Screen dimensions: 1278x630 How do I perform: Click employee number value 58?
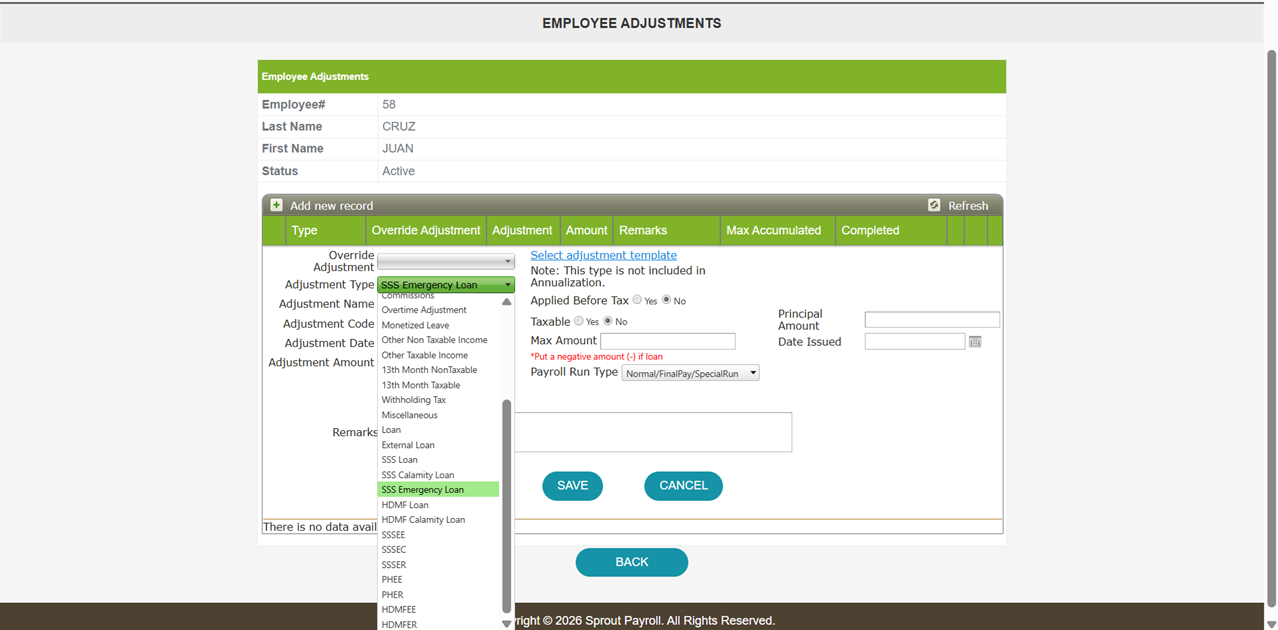pos(389,105)
